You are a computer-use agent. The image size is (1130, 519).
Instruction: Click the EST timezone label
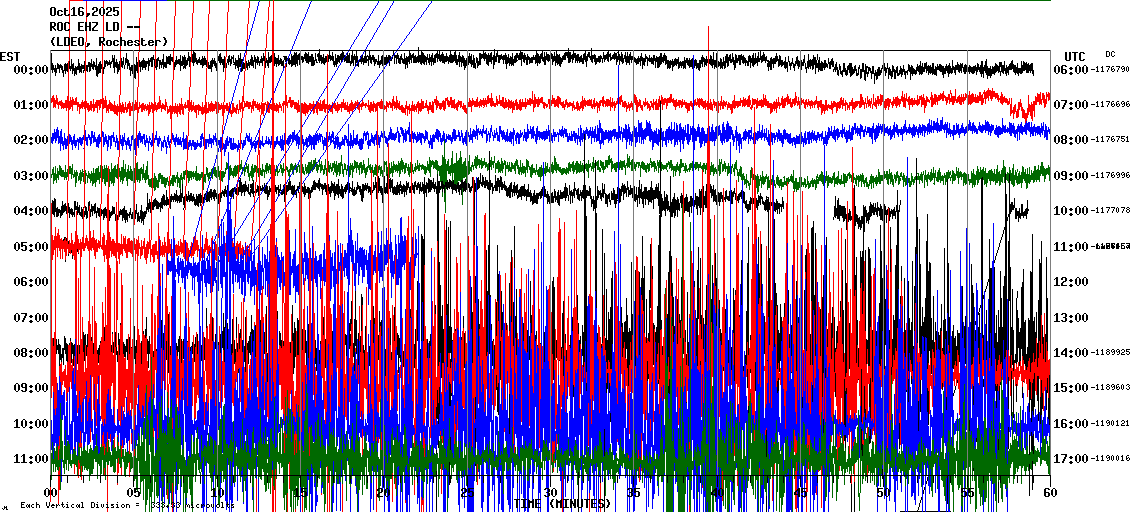[10, 55]
